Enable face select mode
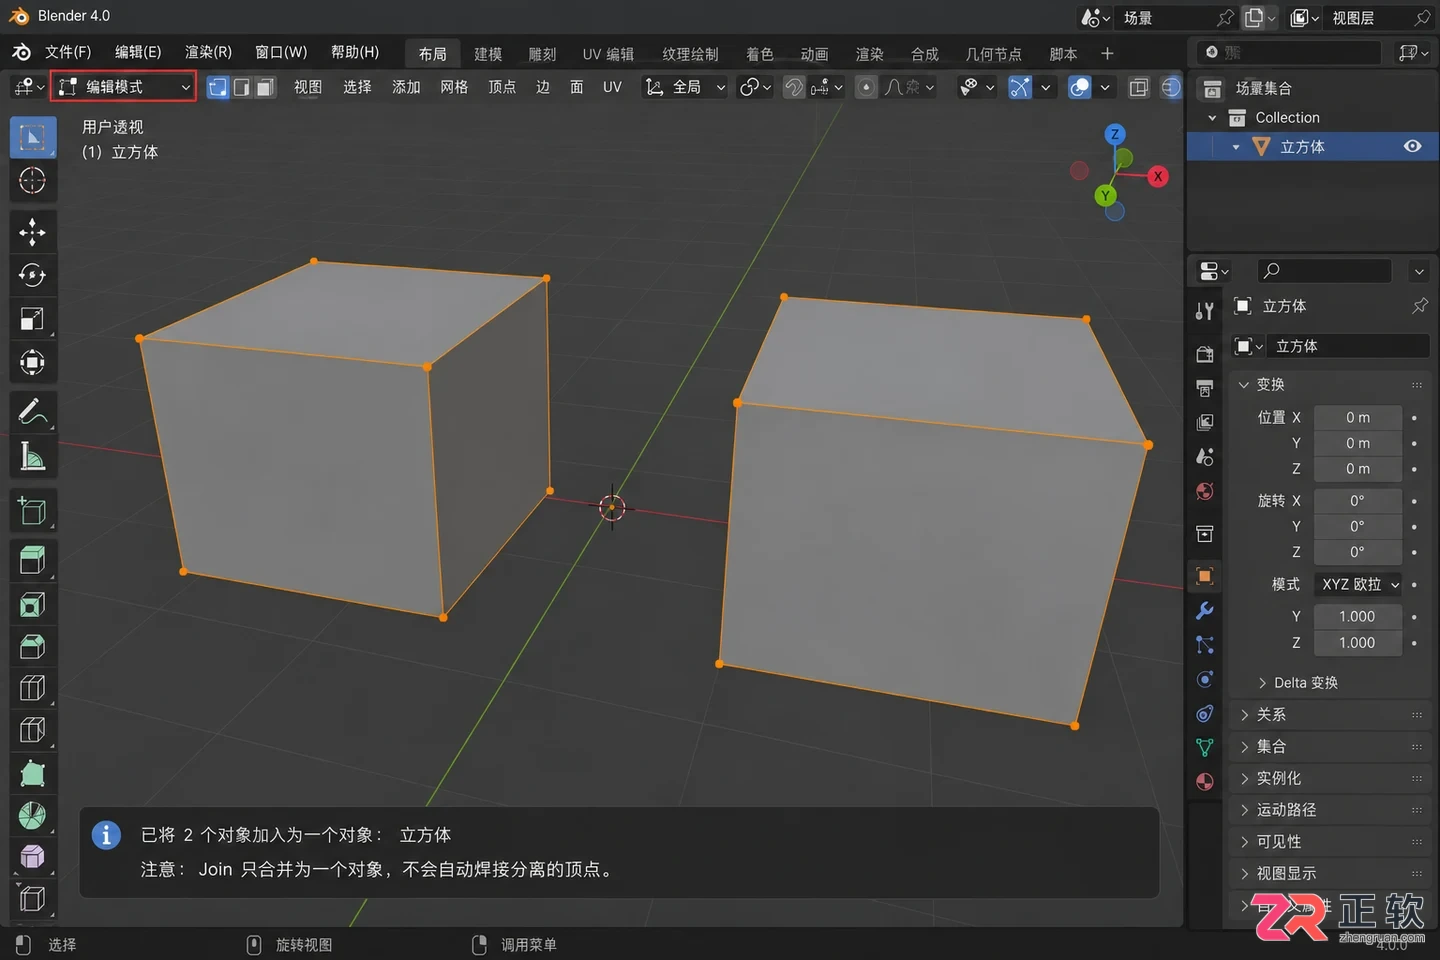 [265, 88]
